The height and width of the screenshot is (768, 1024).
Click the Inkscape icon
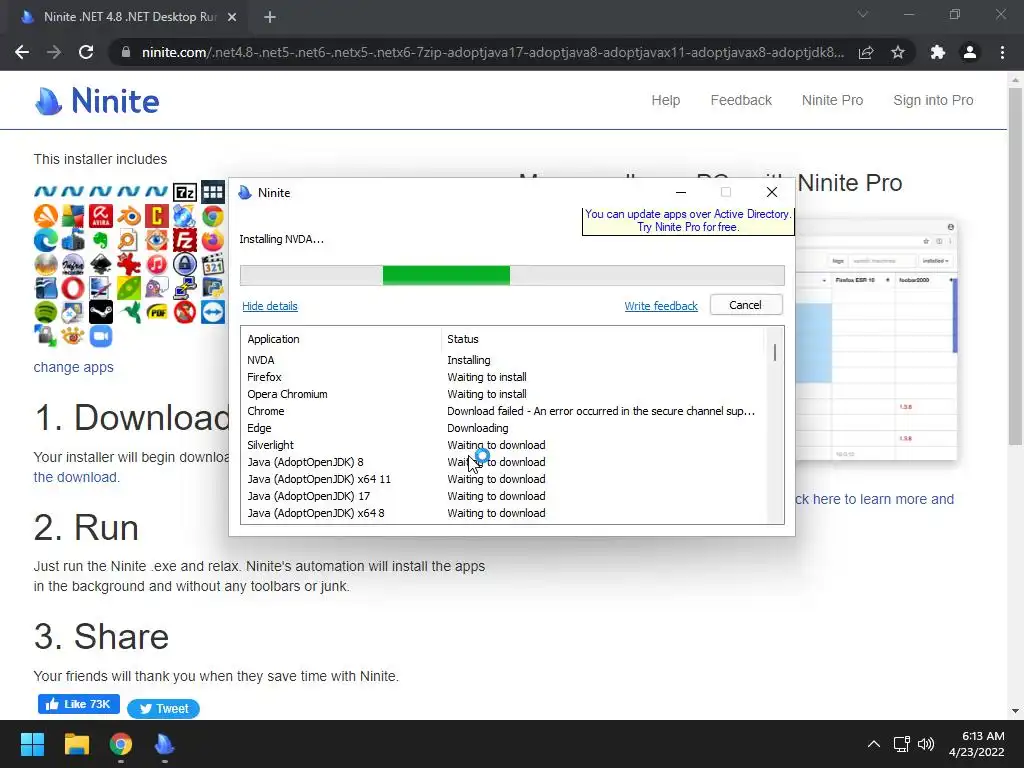click(x=101, y=264)
